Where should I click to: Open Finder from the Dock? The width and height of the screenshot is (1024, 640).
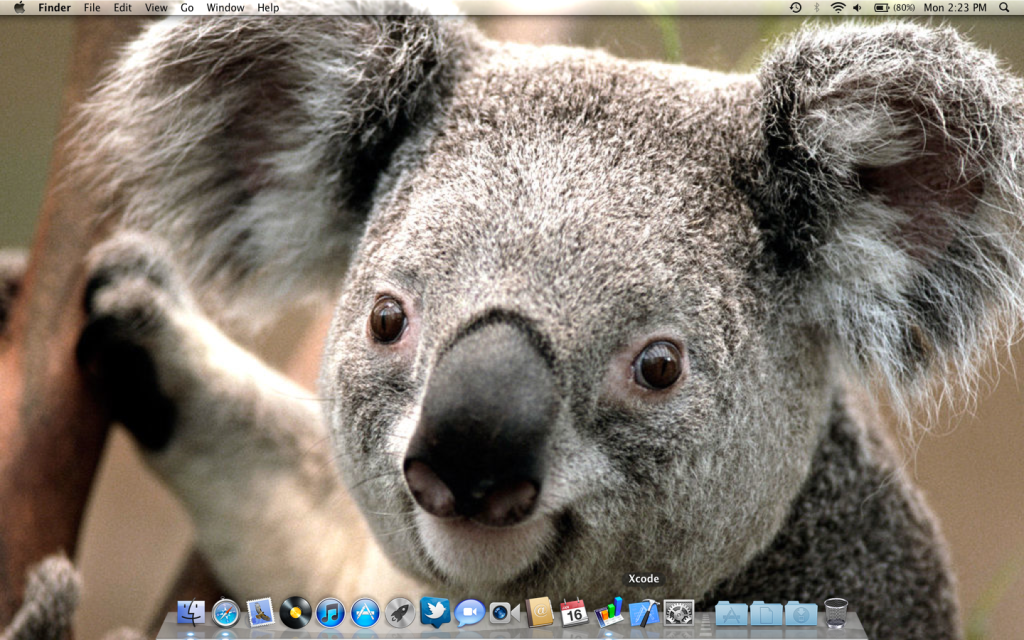pos(191,613)
